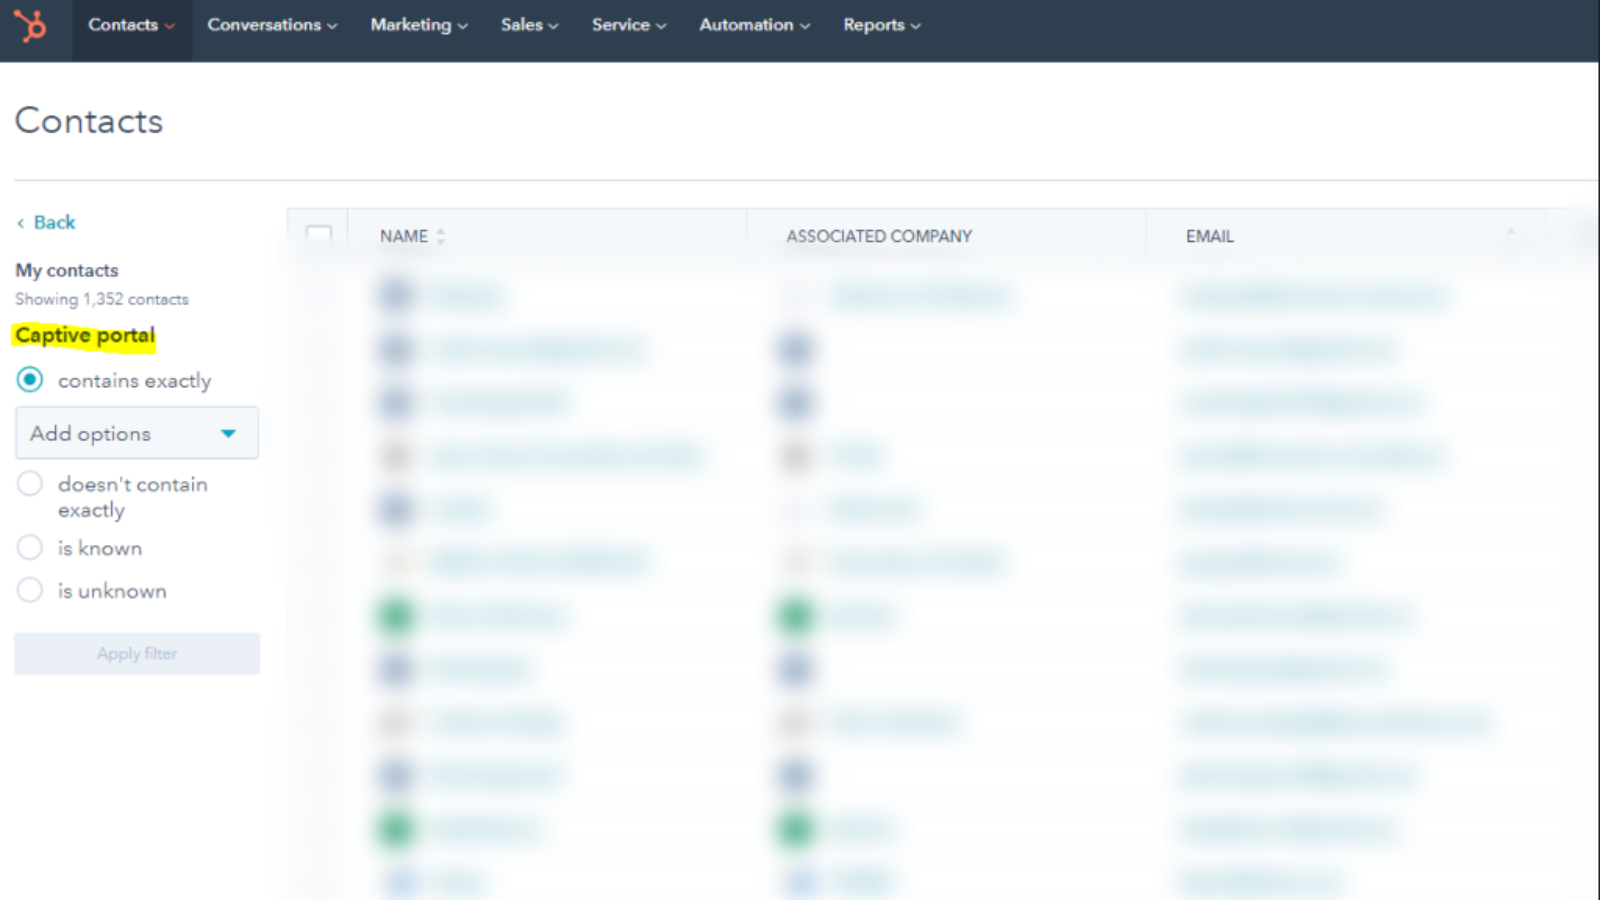The height and width of the screenshot is (900, 1600).
Task: Click the highlighted 'Captive portal' filter label
Action: [x=84, y=335]
